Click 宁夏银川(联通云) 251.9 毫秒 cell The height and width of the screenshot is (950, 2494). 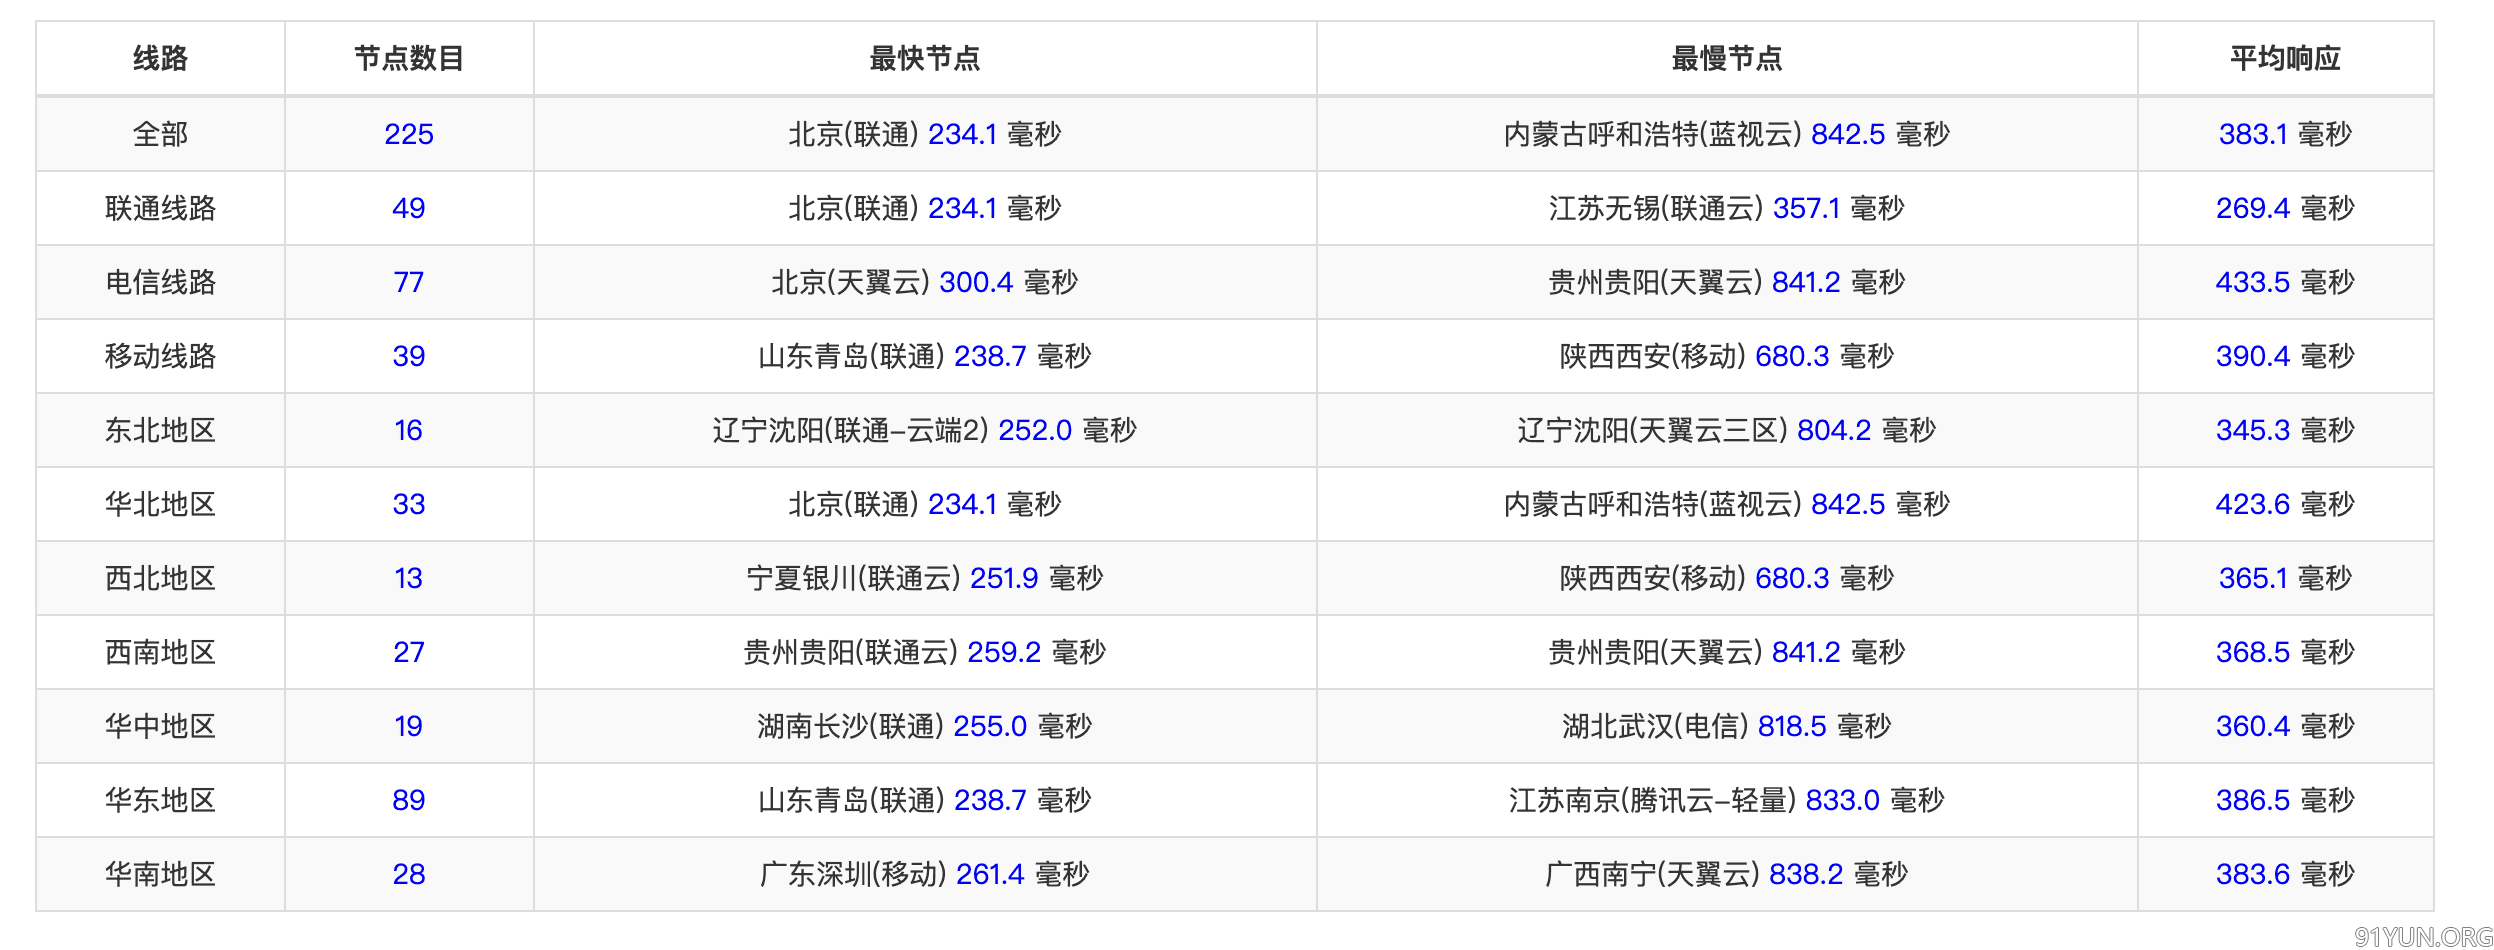(925, 578)
